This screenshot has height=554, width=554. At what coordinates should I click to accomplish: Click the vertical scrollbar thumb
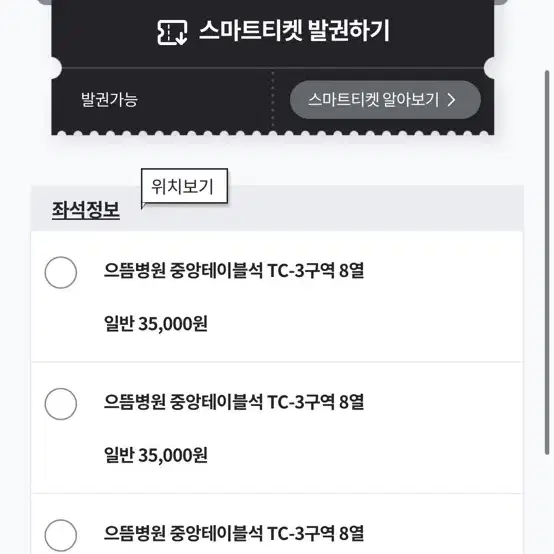(x=547, y=262)
